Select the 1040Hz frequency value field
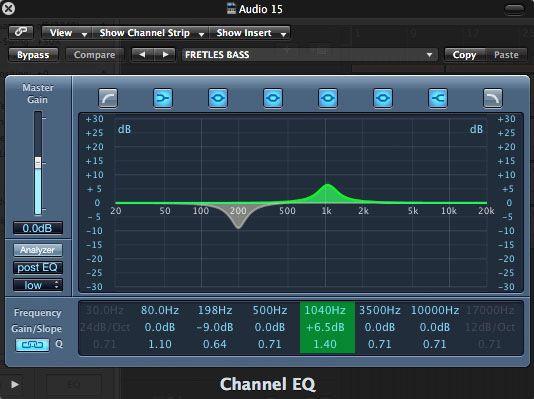Viewport: 534px width, 399px height. coord(325,310)
